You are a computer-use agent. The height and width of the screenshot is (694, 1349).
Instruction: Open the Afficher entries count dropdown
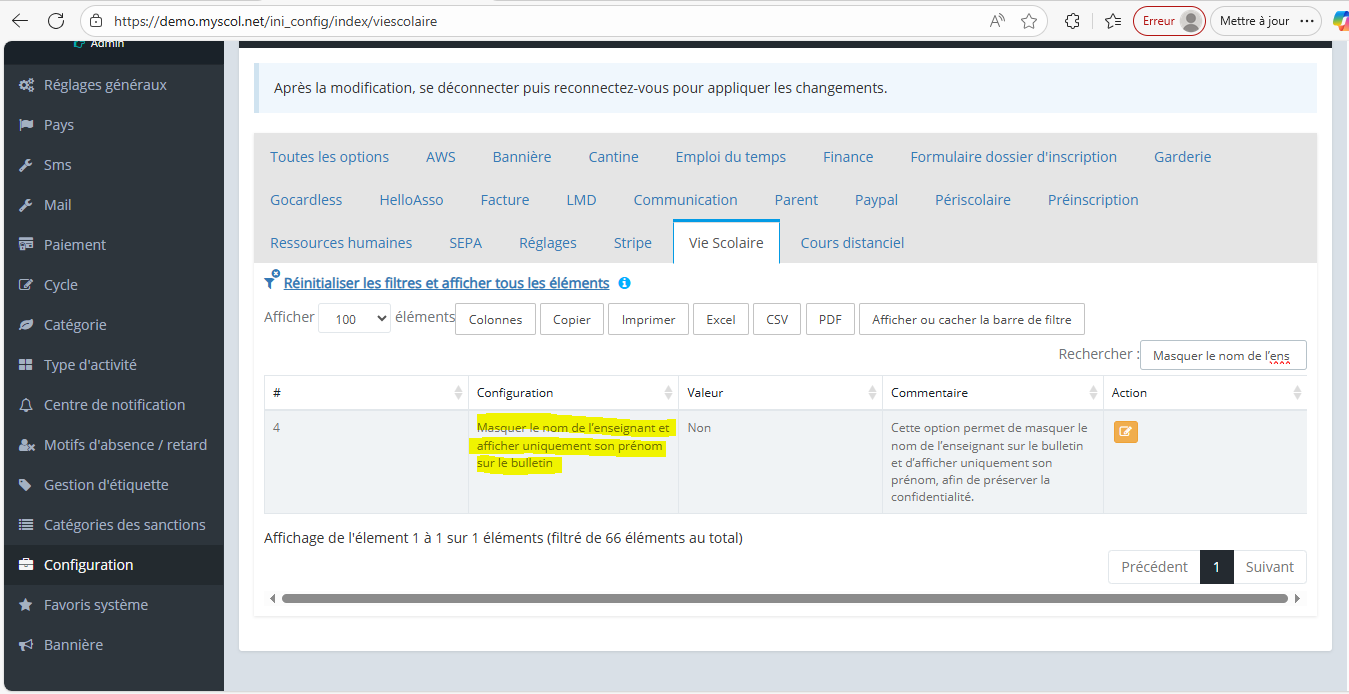tap(354, 319)
